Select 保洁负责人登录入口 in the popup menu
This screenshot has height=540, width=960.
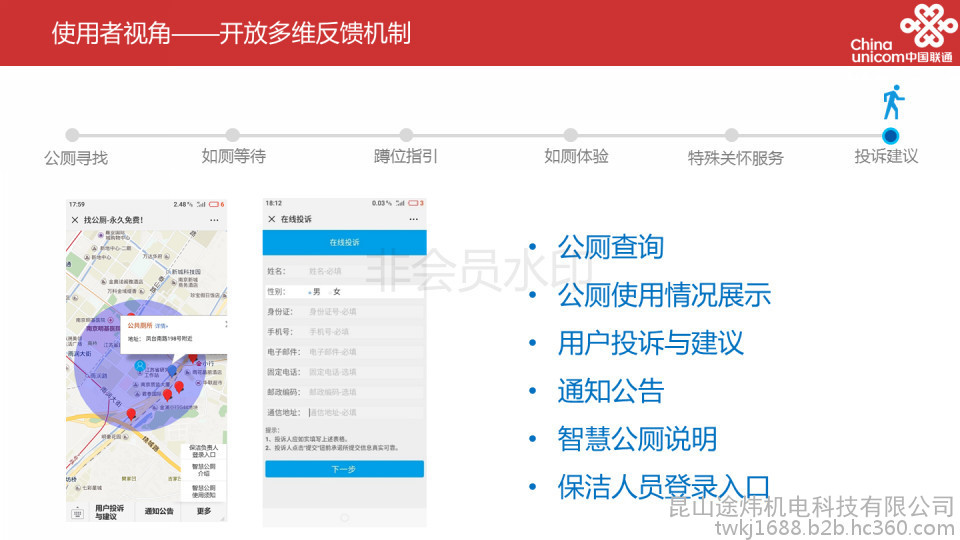point(204,451)
